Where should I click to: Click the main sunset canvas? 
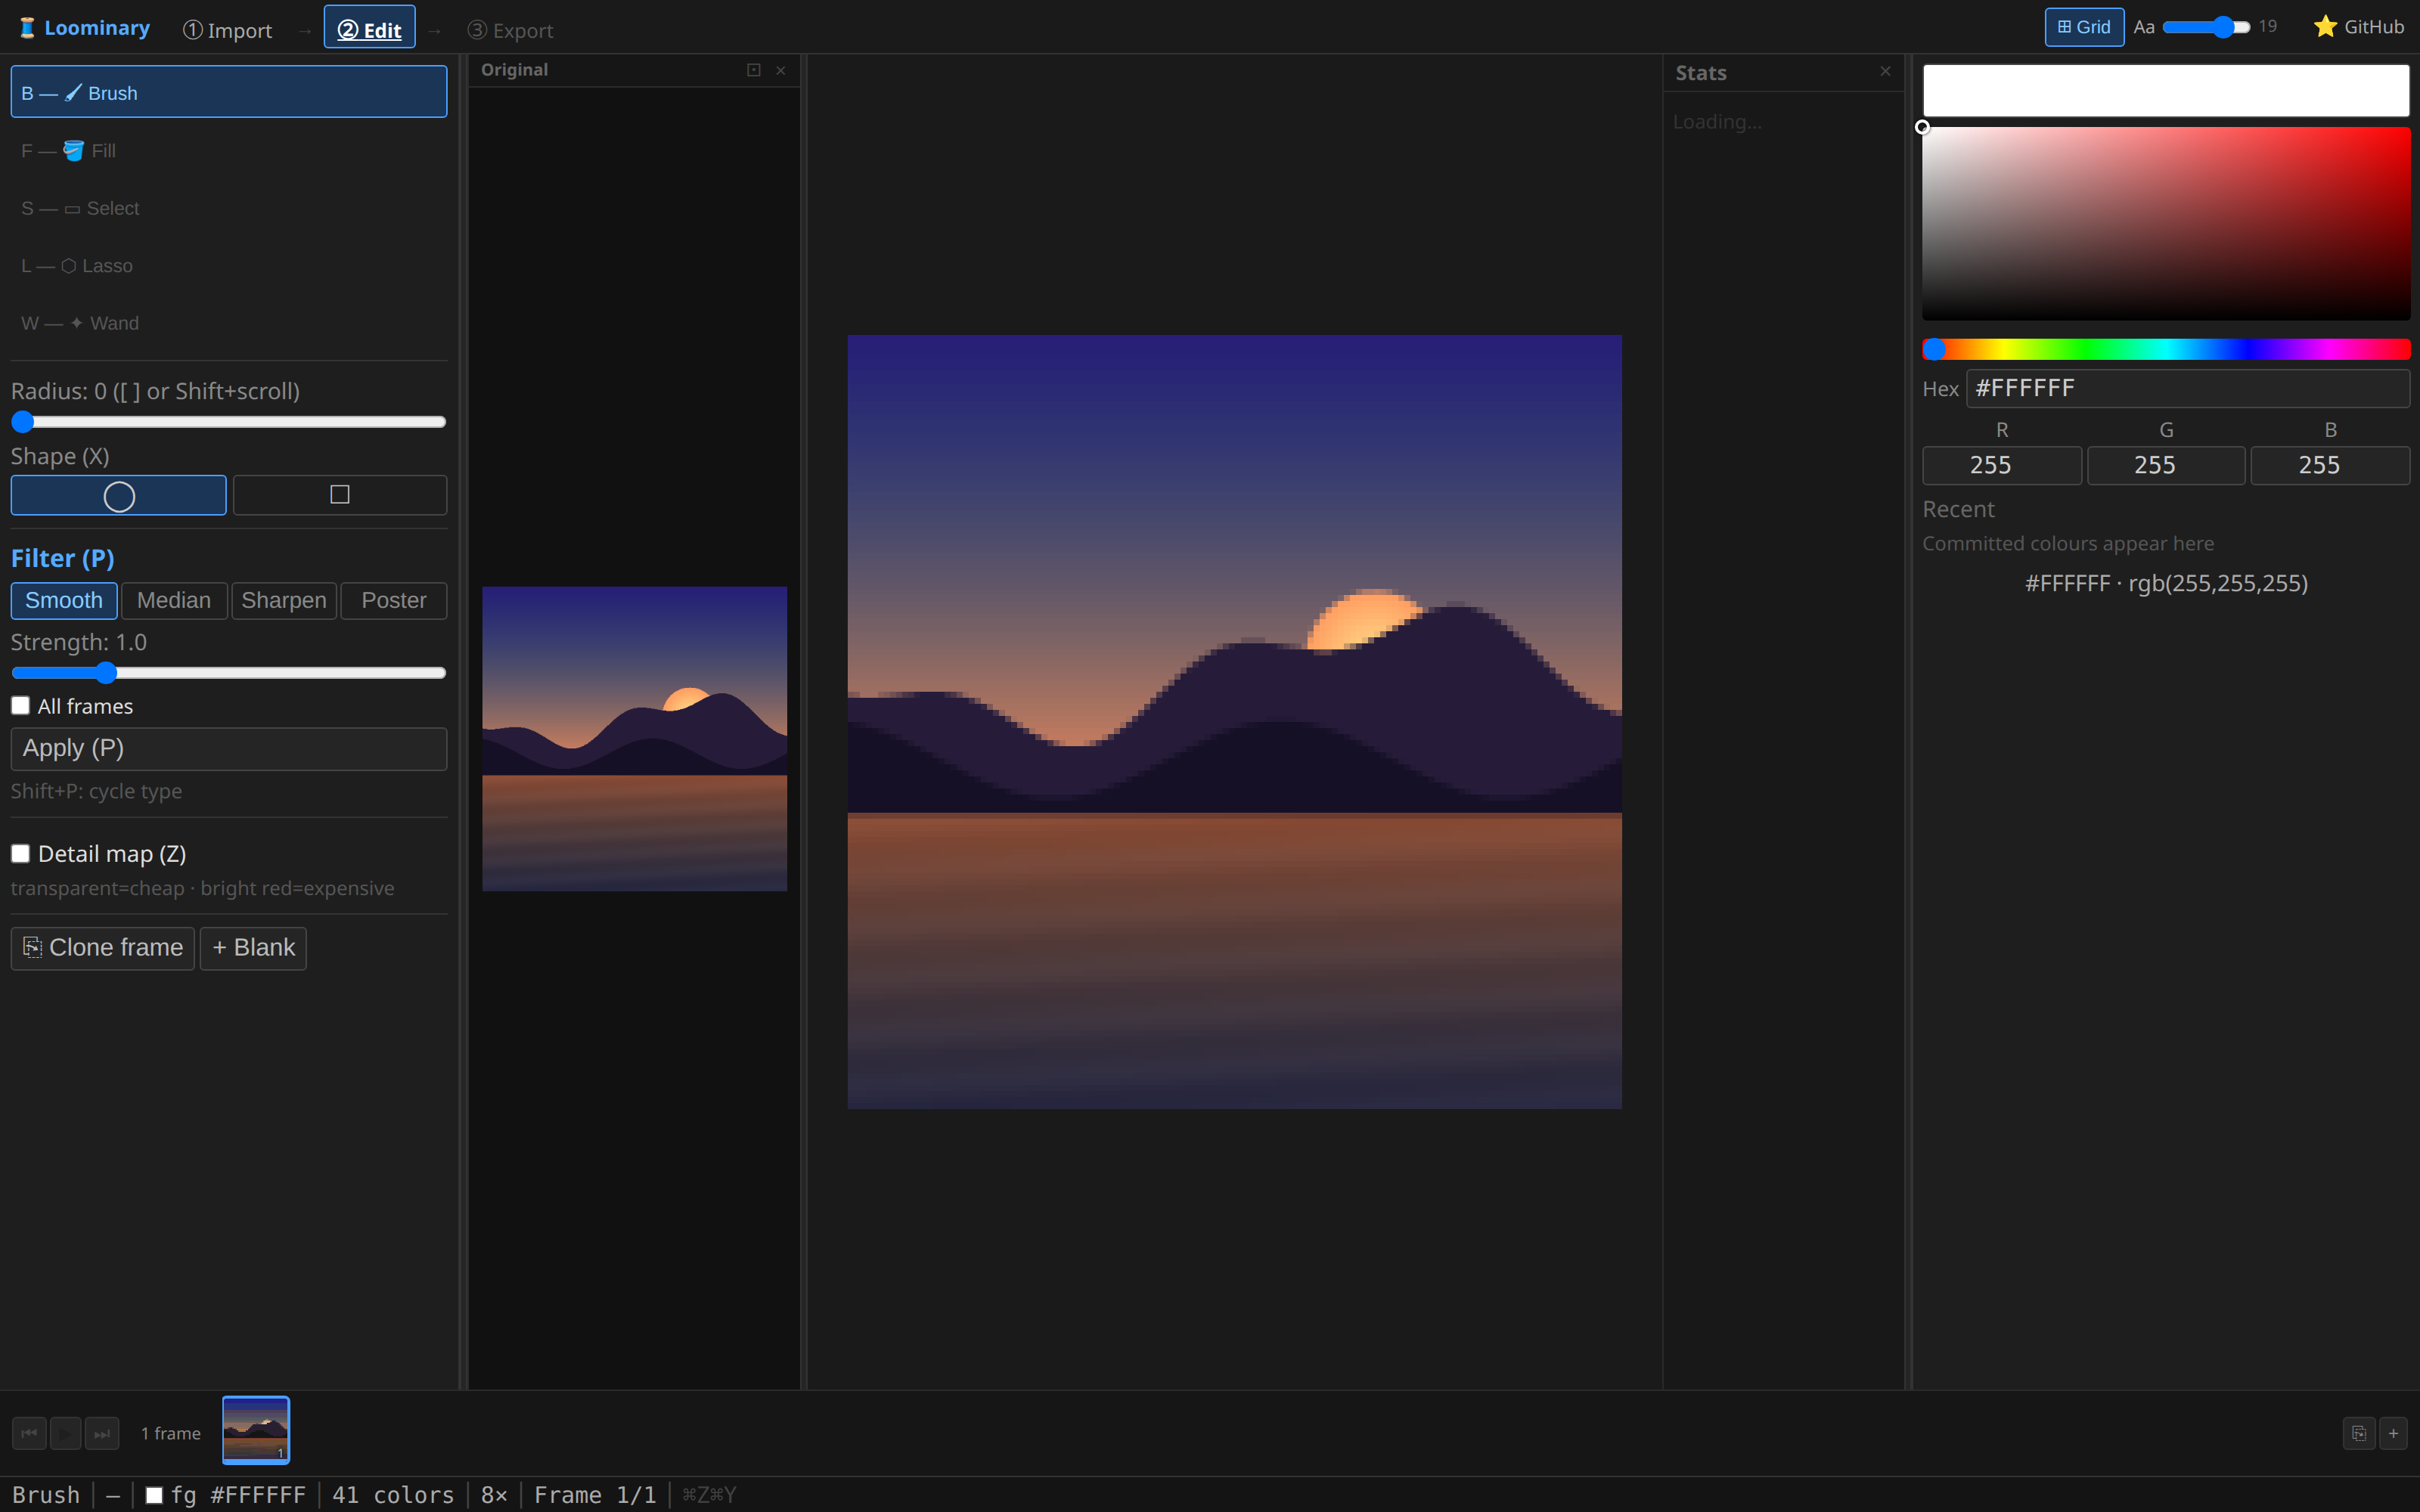pos(1234,722)
